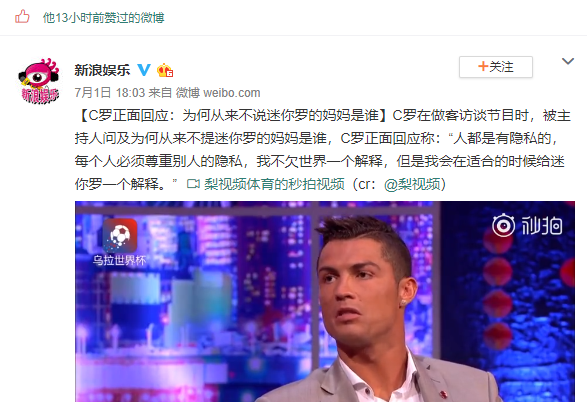This screenshot has width=587, height=402.
Task: Open the 微博 weibo.com source link
Action: (218, 92)
